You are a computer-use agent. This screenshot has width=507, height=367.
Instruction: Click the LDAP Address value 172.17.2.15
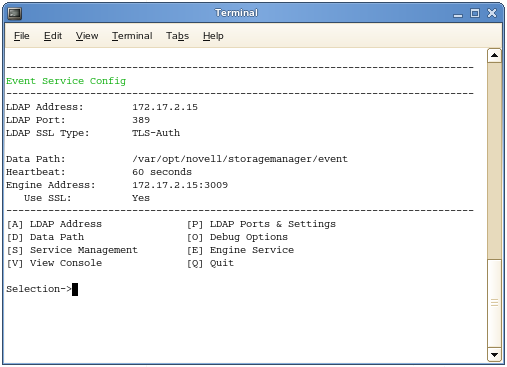coord(165,107)
